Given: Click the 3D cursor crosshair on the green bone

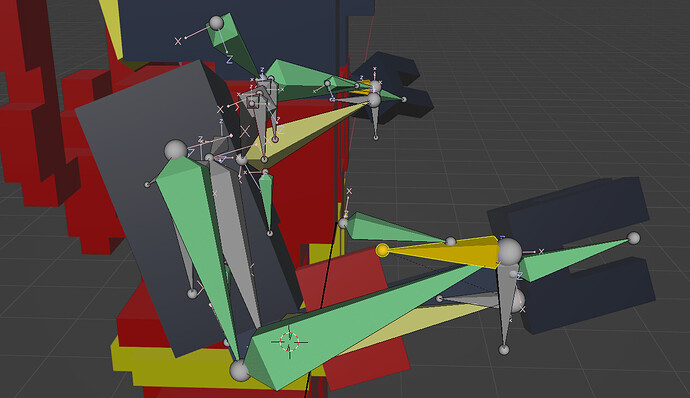Looking at the screenshot, I should click(290, 341).
